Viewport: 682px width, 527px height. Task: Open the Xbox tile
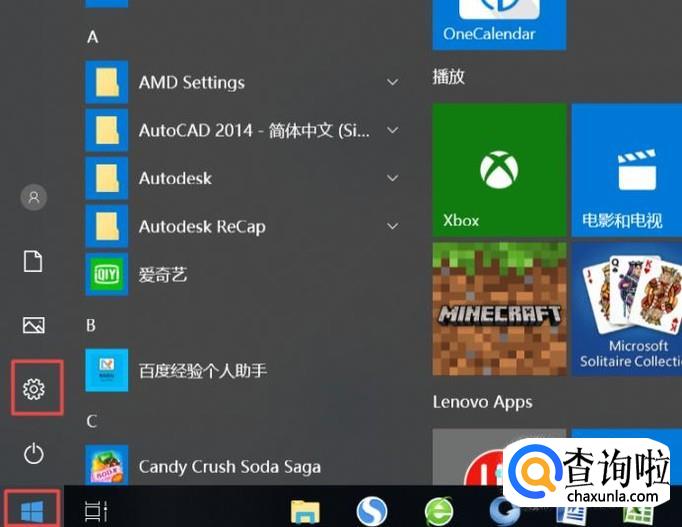click(499, 170)
